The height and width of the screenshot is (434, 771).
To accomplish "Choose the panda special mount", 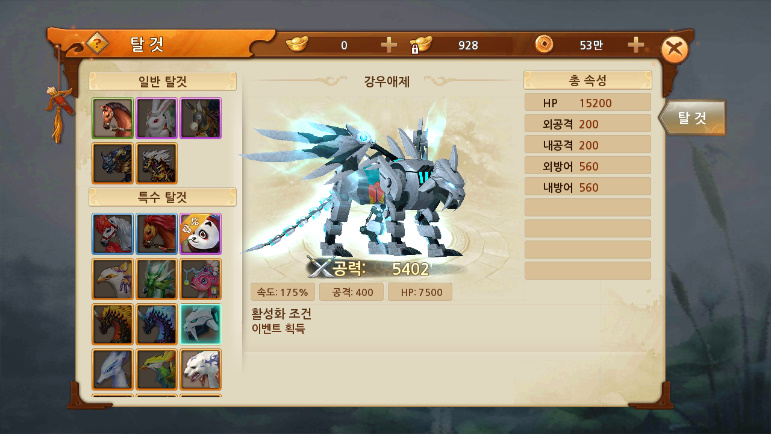I will (201, 234).
